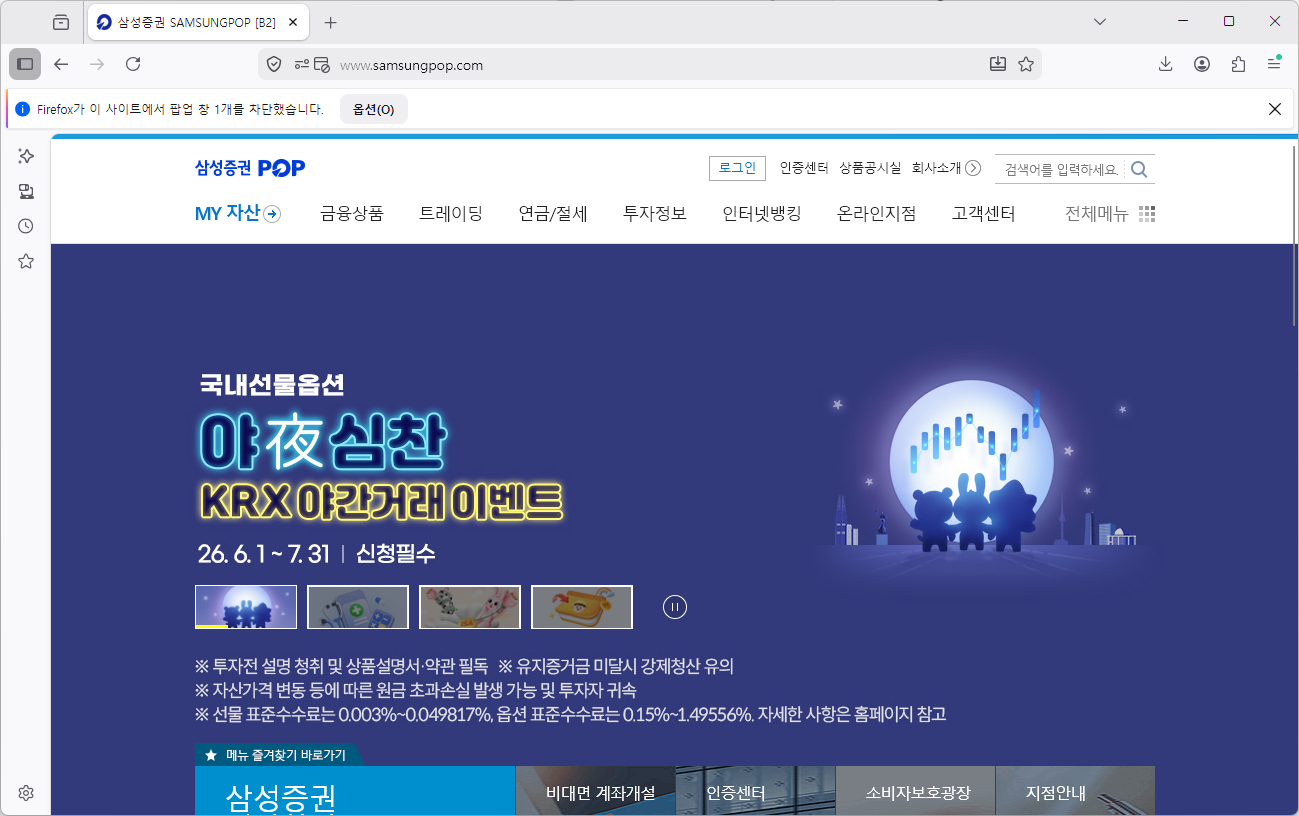Open the 고객센터 menu
This screenshot has width=1299, height=816.
coord(984,213)
